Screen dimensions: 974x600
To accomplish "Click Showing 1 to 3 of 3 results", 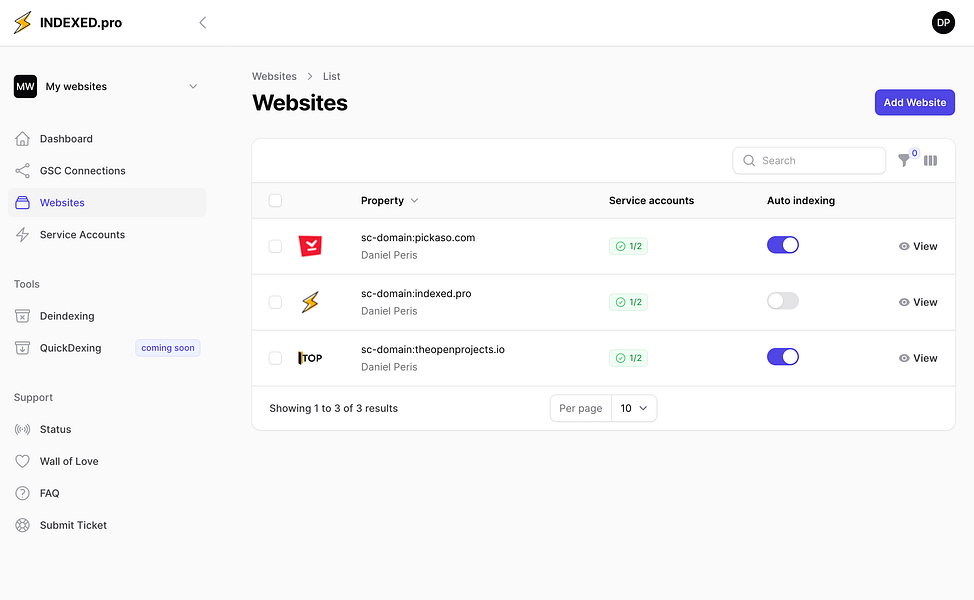I will point(334,408).
